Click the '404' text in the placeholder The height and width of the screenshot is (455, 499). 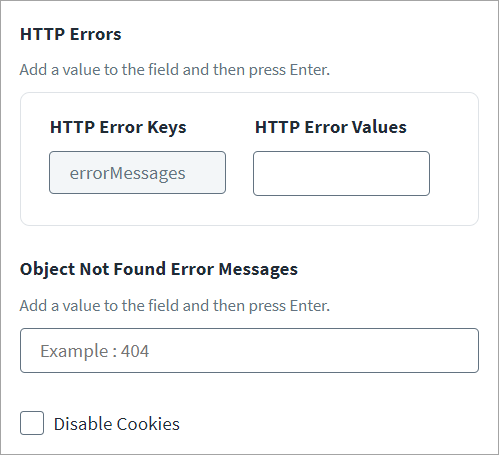(135, 351)
